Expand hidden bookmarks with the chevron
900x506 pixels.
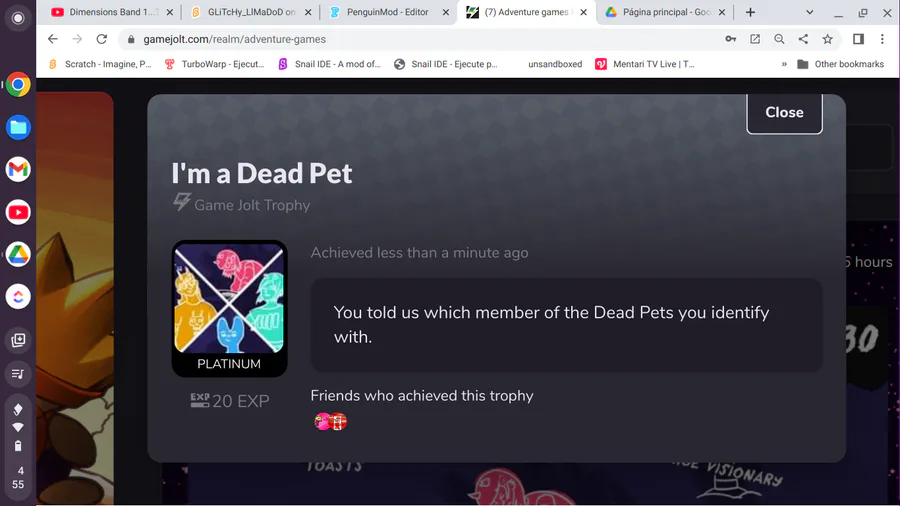point(784,64)
